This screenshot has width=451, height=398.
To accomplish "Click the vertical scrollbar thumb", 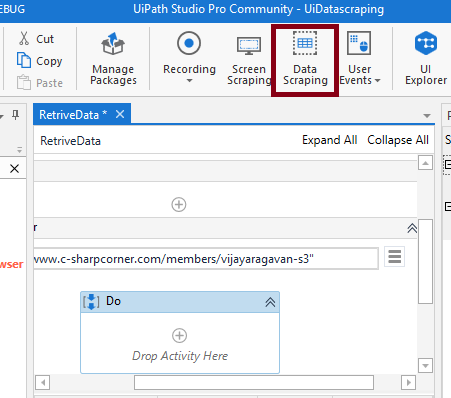I will pyautogui.click(x=425, y=261).
